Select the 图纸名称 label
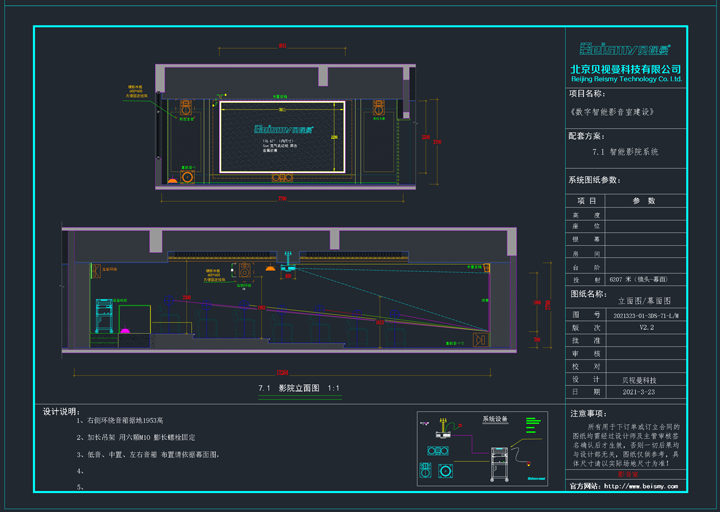The width and height of the screenshot is (720, 512). [x=589, y=294]
